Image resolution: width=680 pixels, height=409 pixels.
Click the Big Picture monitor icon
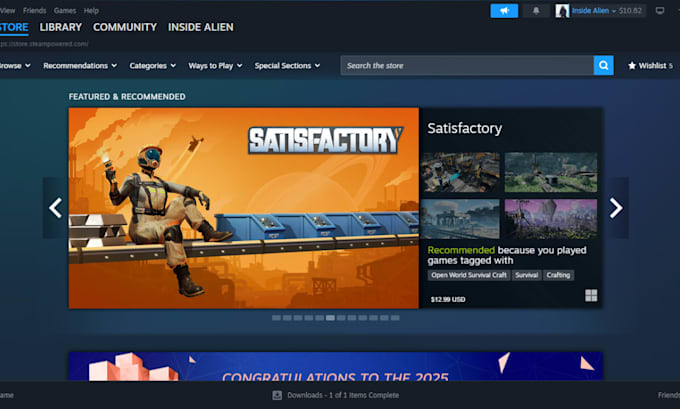(x=660, y=11)
